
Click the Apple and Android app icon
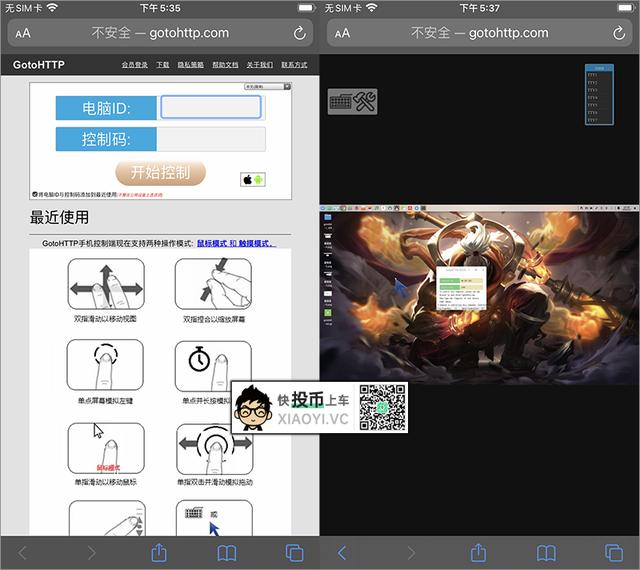(x=253, y=179)
